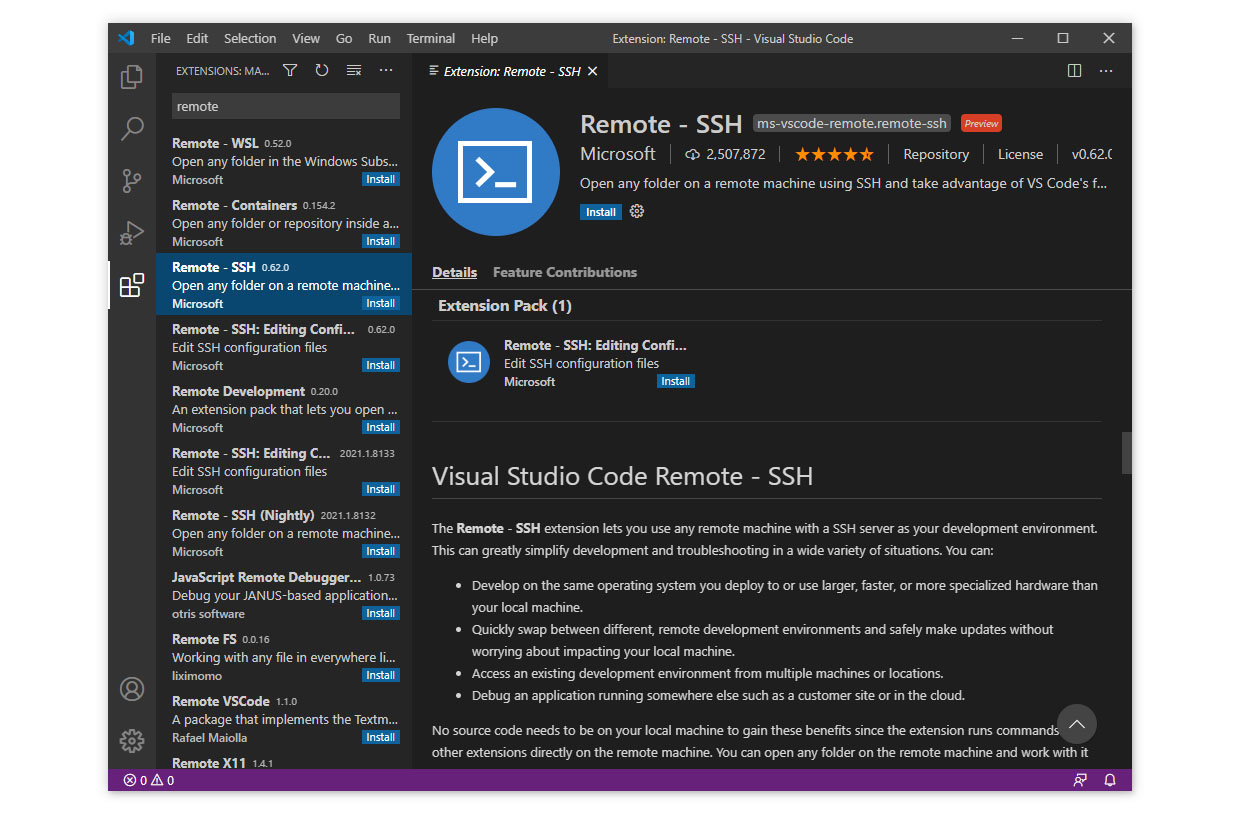
Task: Select Remote Development in the list
Action: (284, 409)
